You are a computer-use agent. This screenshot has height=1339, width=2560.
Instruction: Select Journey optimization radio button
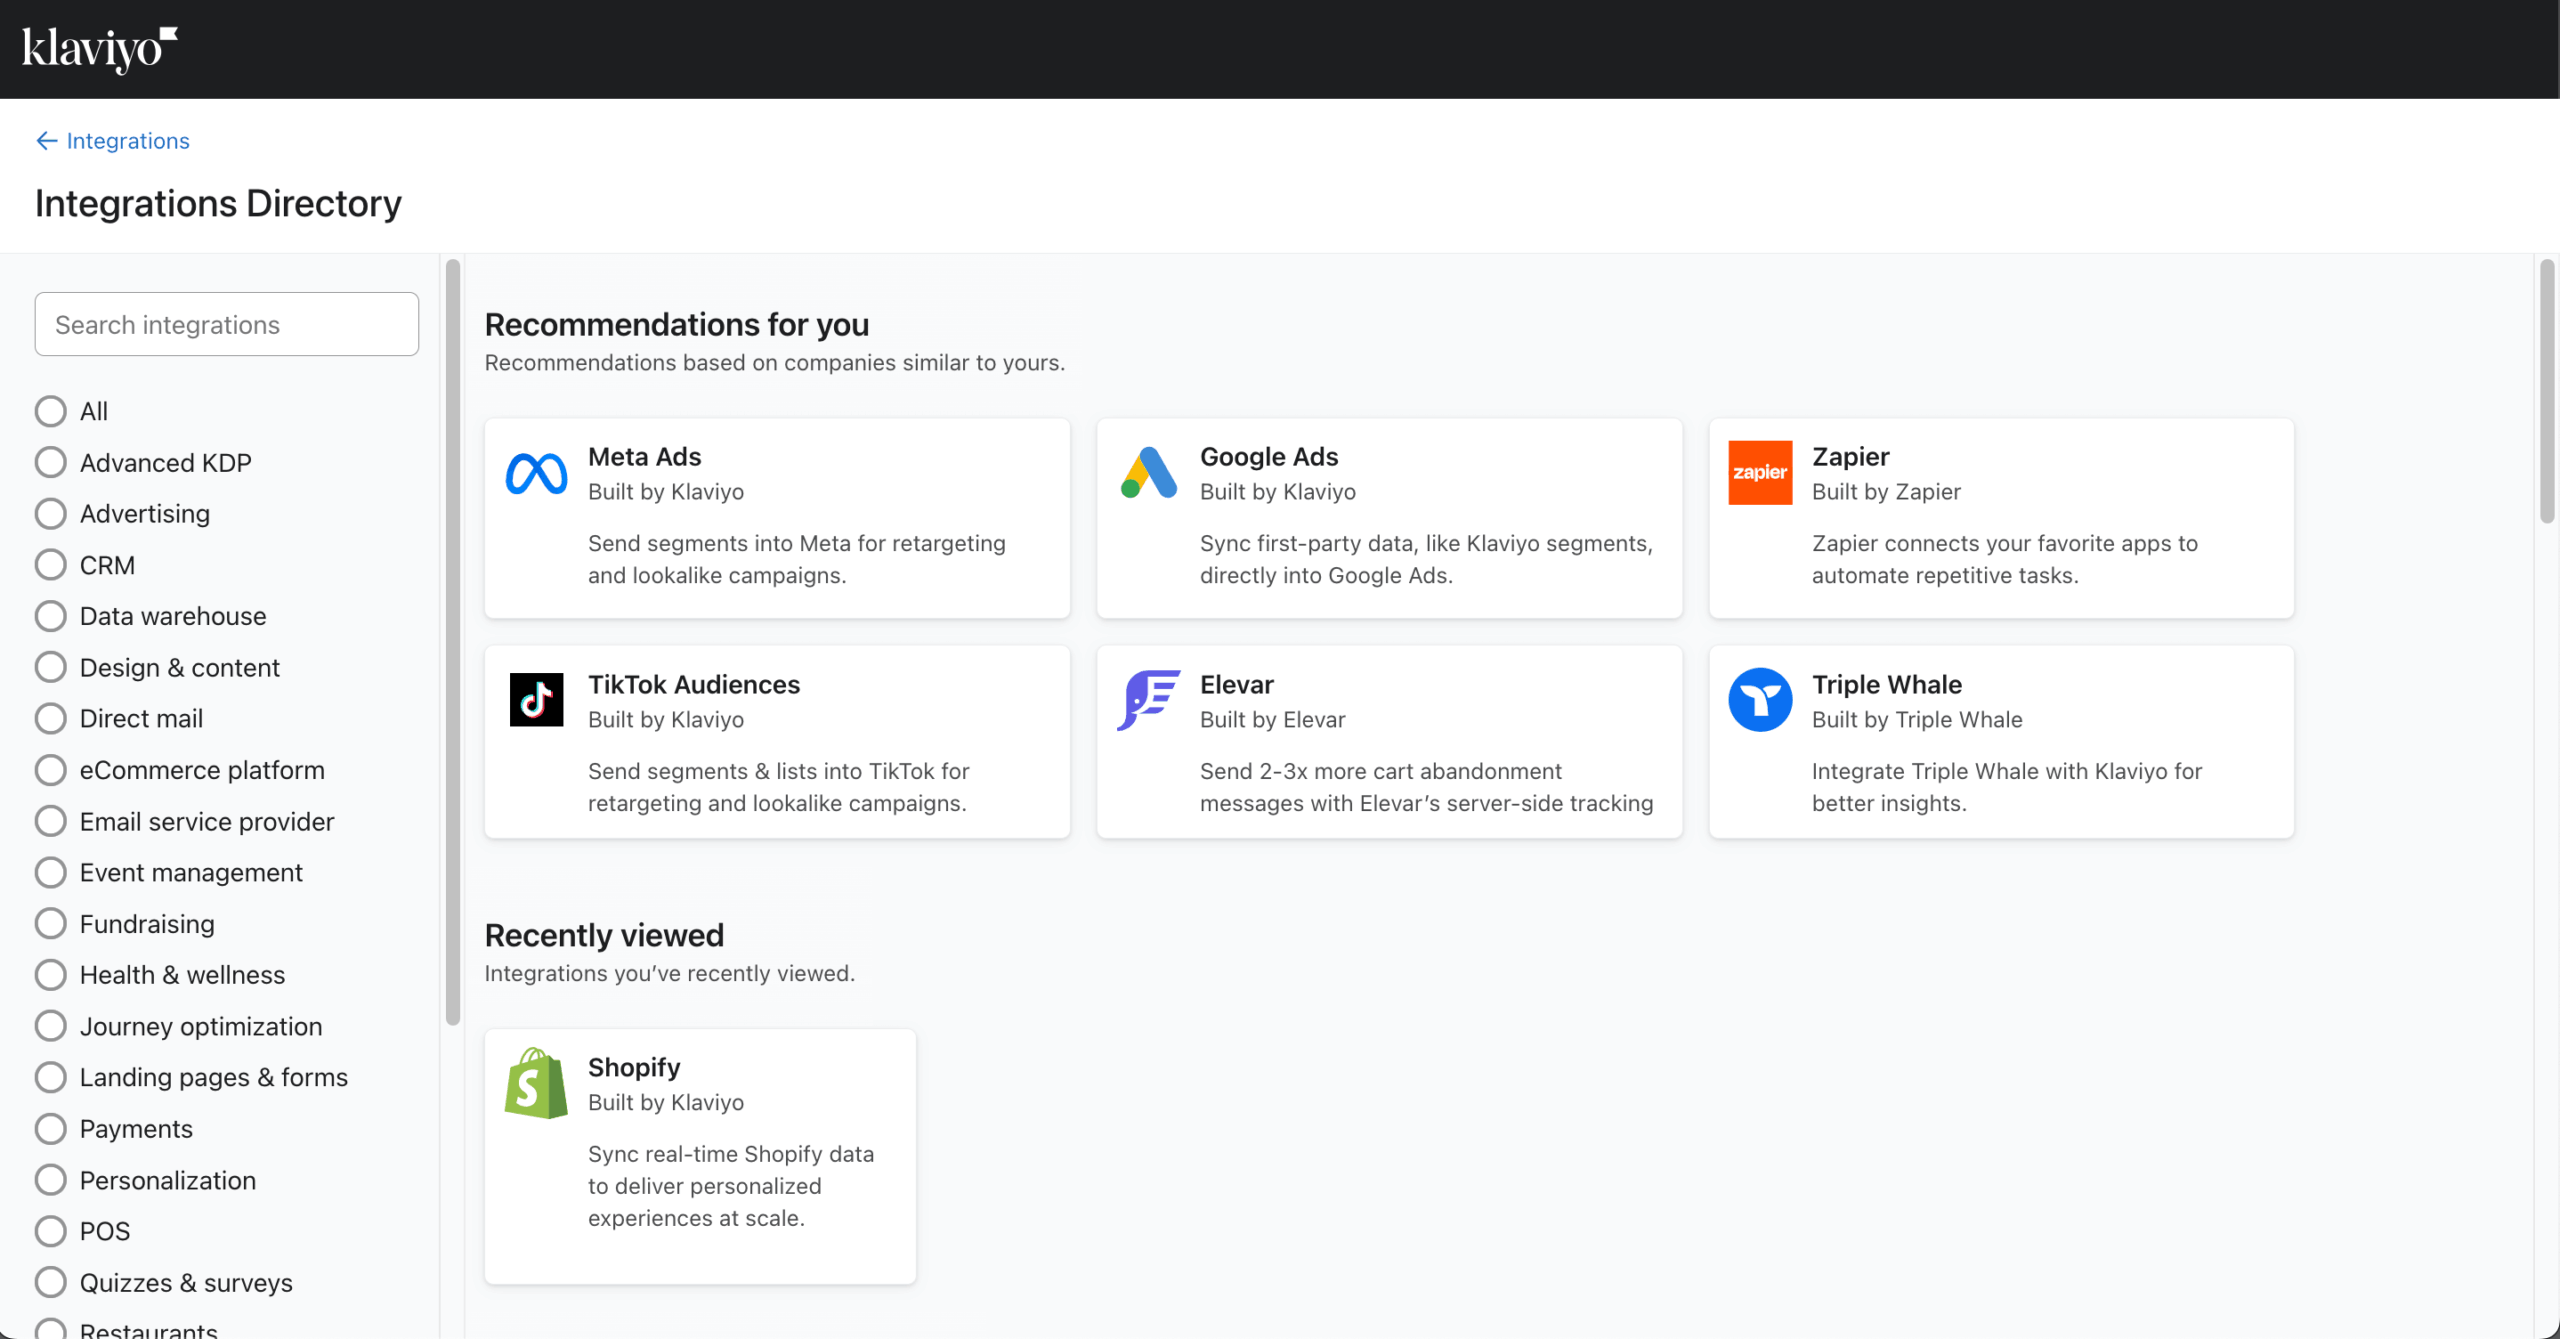pos(51,1026)
